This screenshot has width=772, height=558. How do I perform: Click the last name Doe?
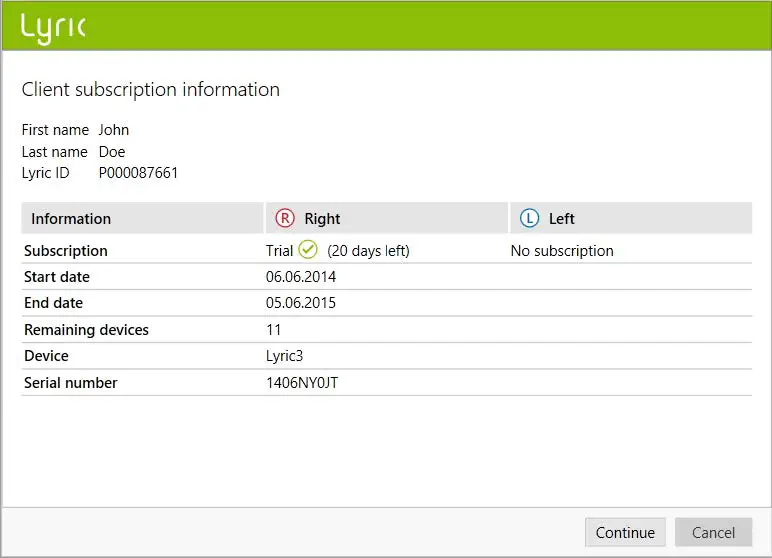click(112, 152)
